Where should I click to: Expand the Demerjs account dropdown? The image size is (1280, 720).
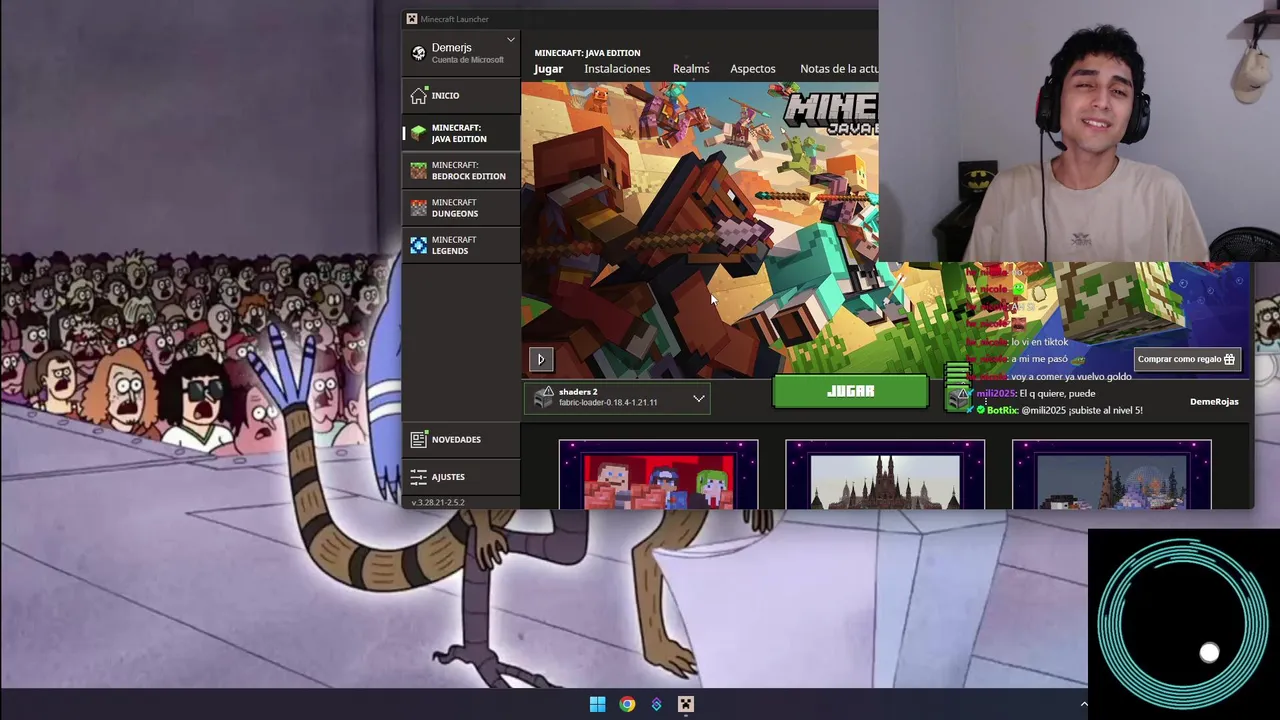point(511,40)
